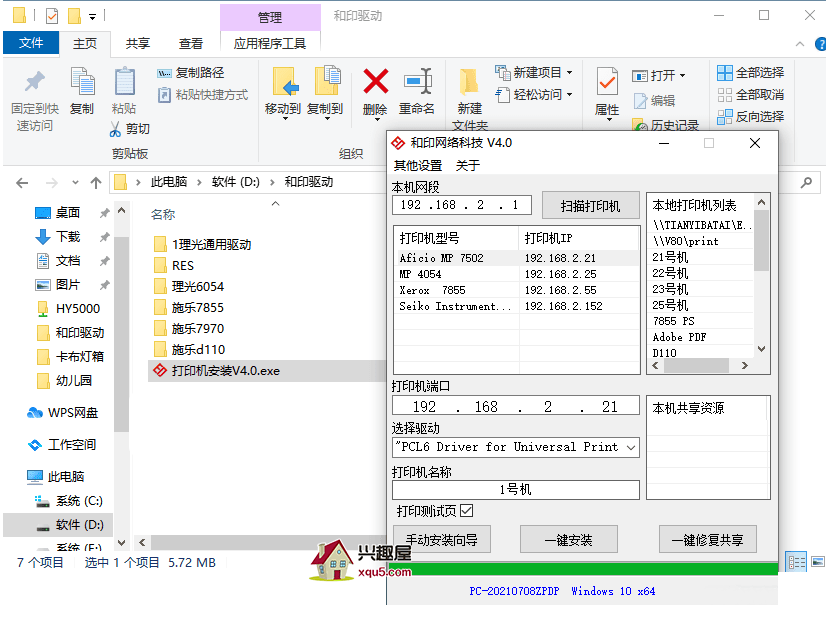Select the Aficio MP 7502 printer row
The height and width of the screenshot is (633, 826).
point(516,258)
